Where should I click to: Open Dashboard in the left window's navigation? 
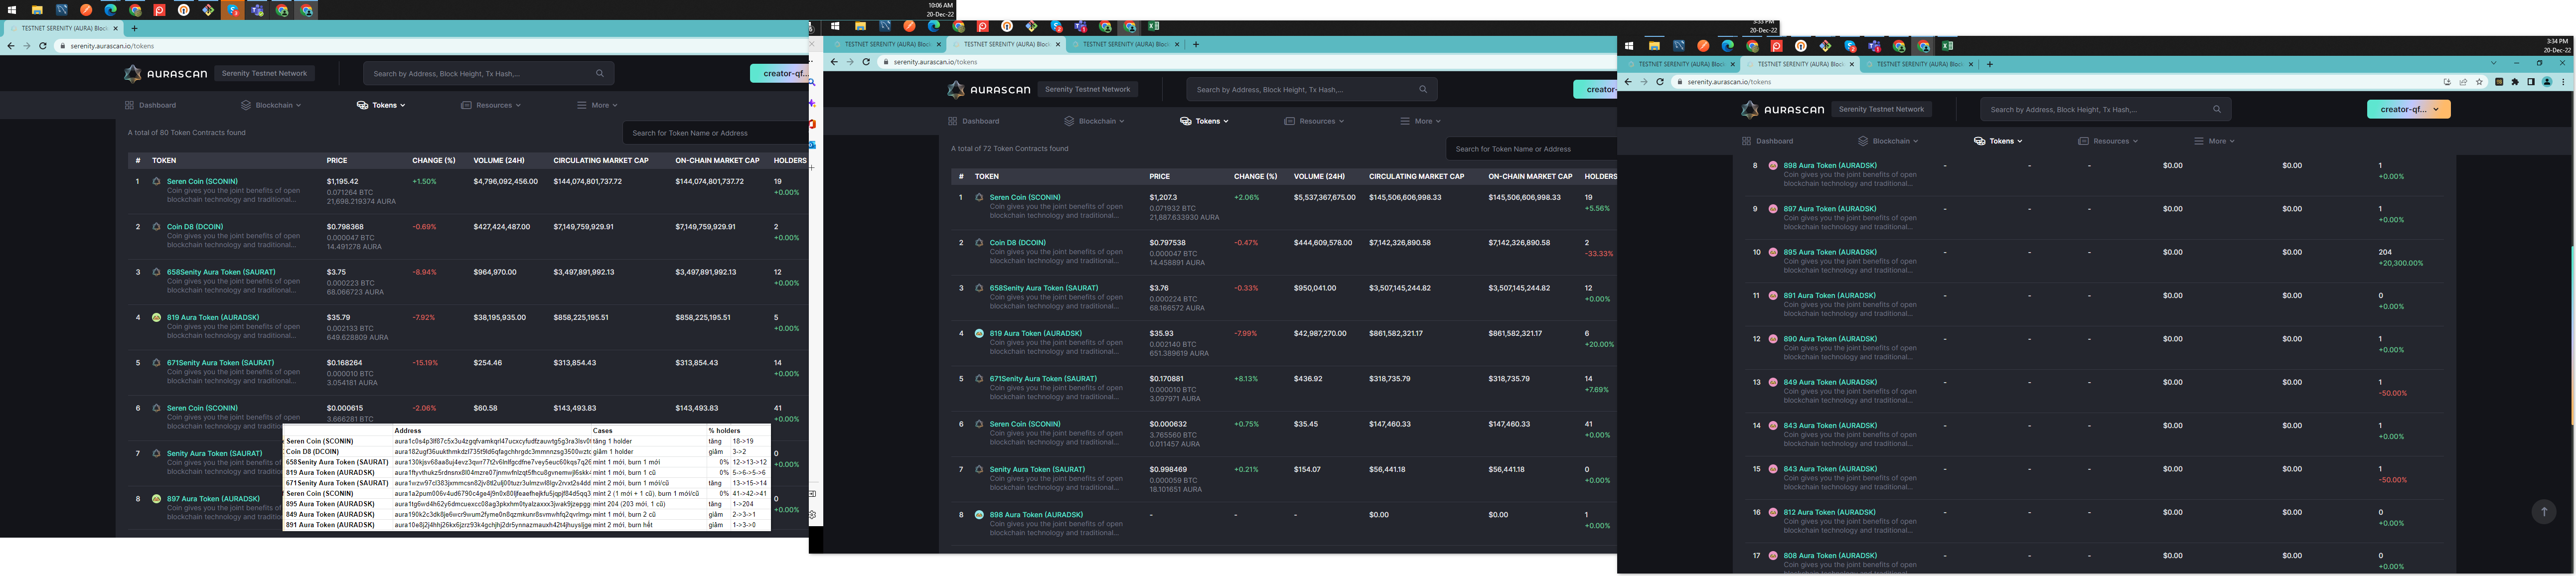pyautogui.click(x=150, y=105)
